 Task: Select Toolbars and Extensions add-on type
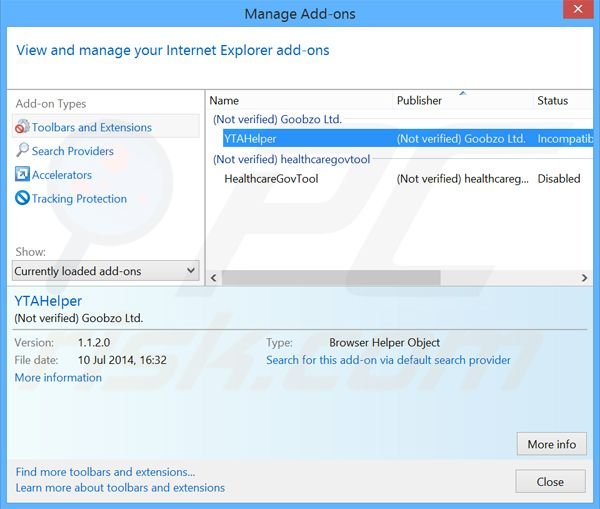coord(106,127)
